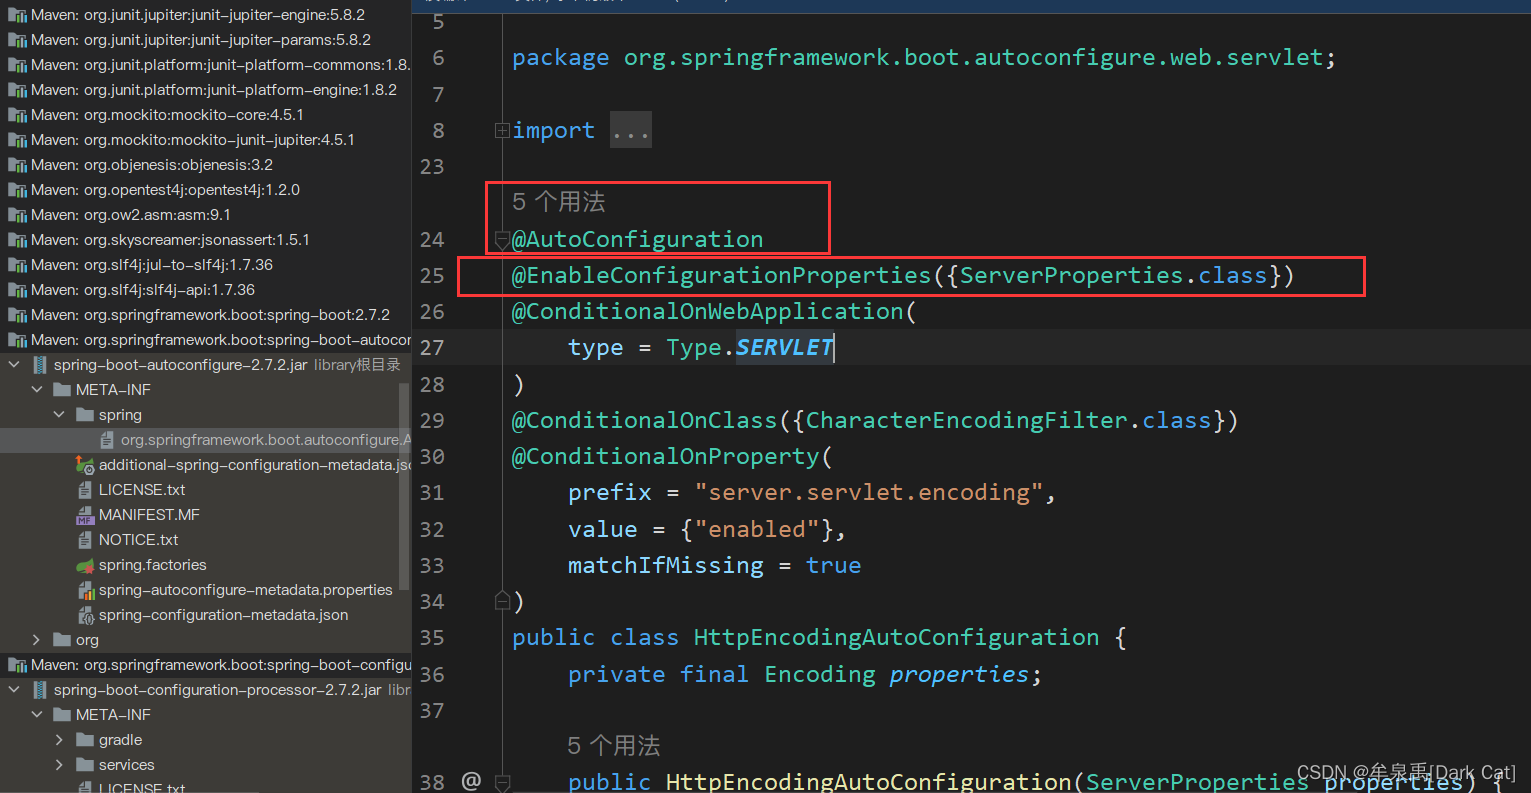
Task: Click HttpEncodingAutoConfiguration class name line 35
Action: [896, 638]
